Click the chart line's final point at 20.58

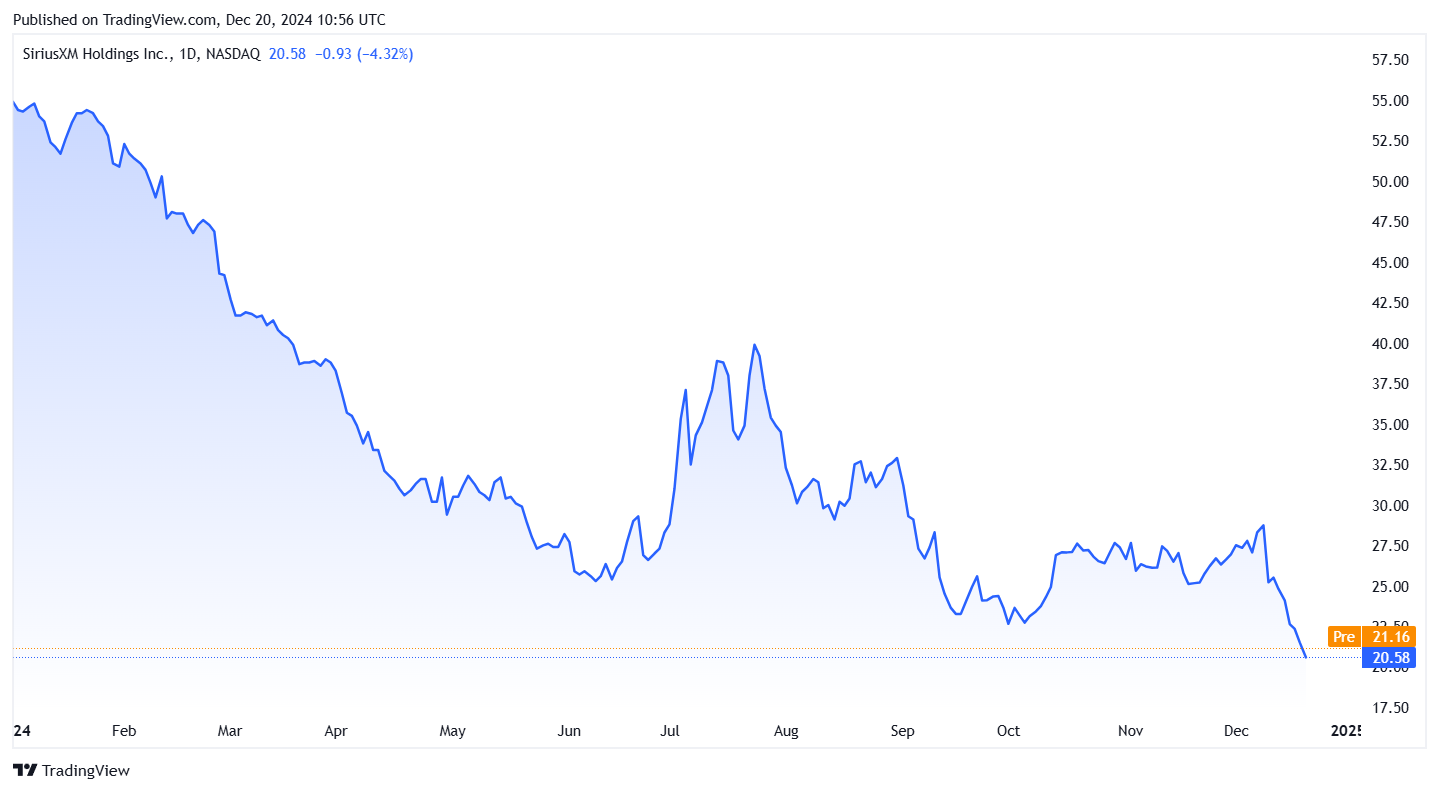1305,657
